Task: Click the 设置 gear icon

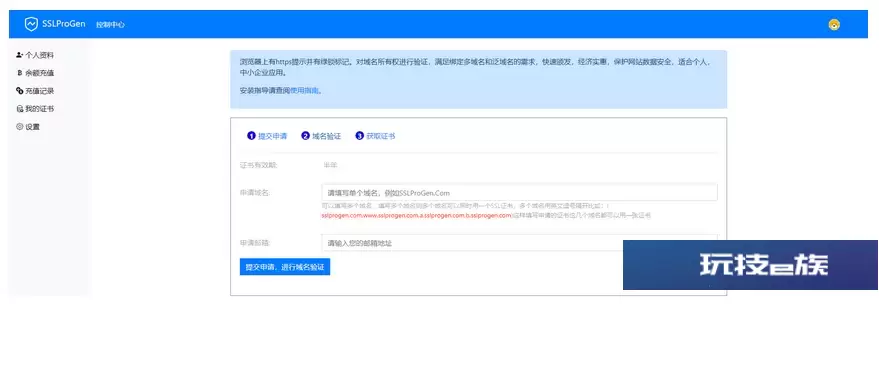Action: [x=20, y=127]
